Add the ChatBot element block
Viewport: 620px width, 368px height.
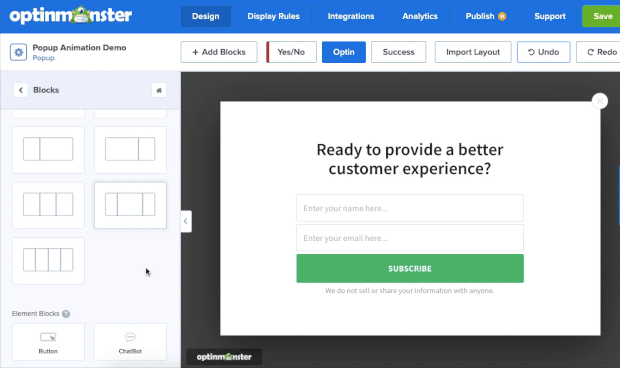pos(130,342)
